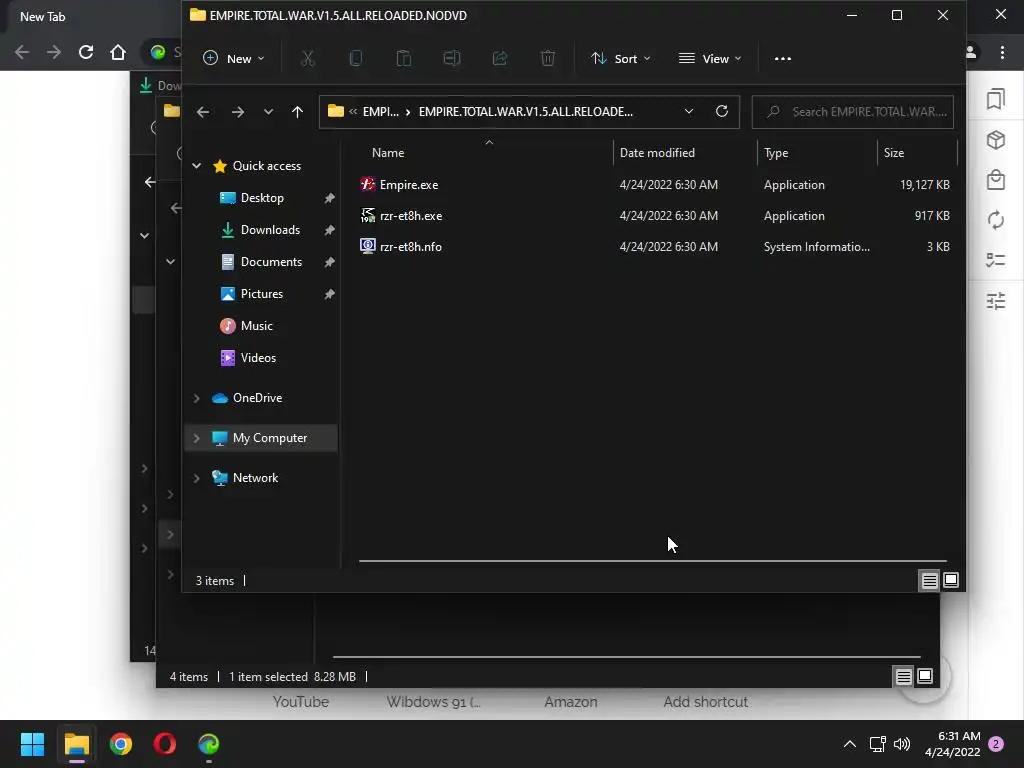
Task: Open Documents in navigation pane
Action: (x=271, y=262)
